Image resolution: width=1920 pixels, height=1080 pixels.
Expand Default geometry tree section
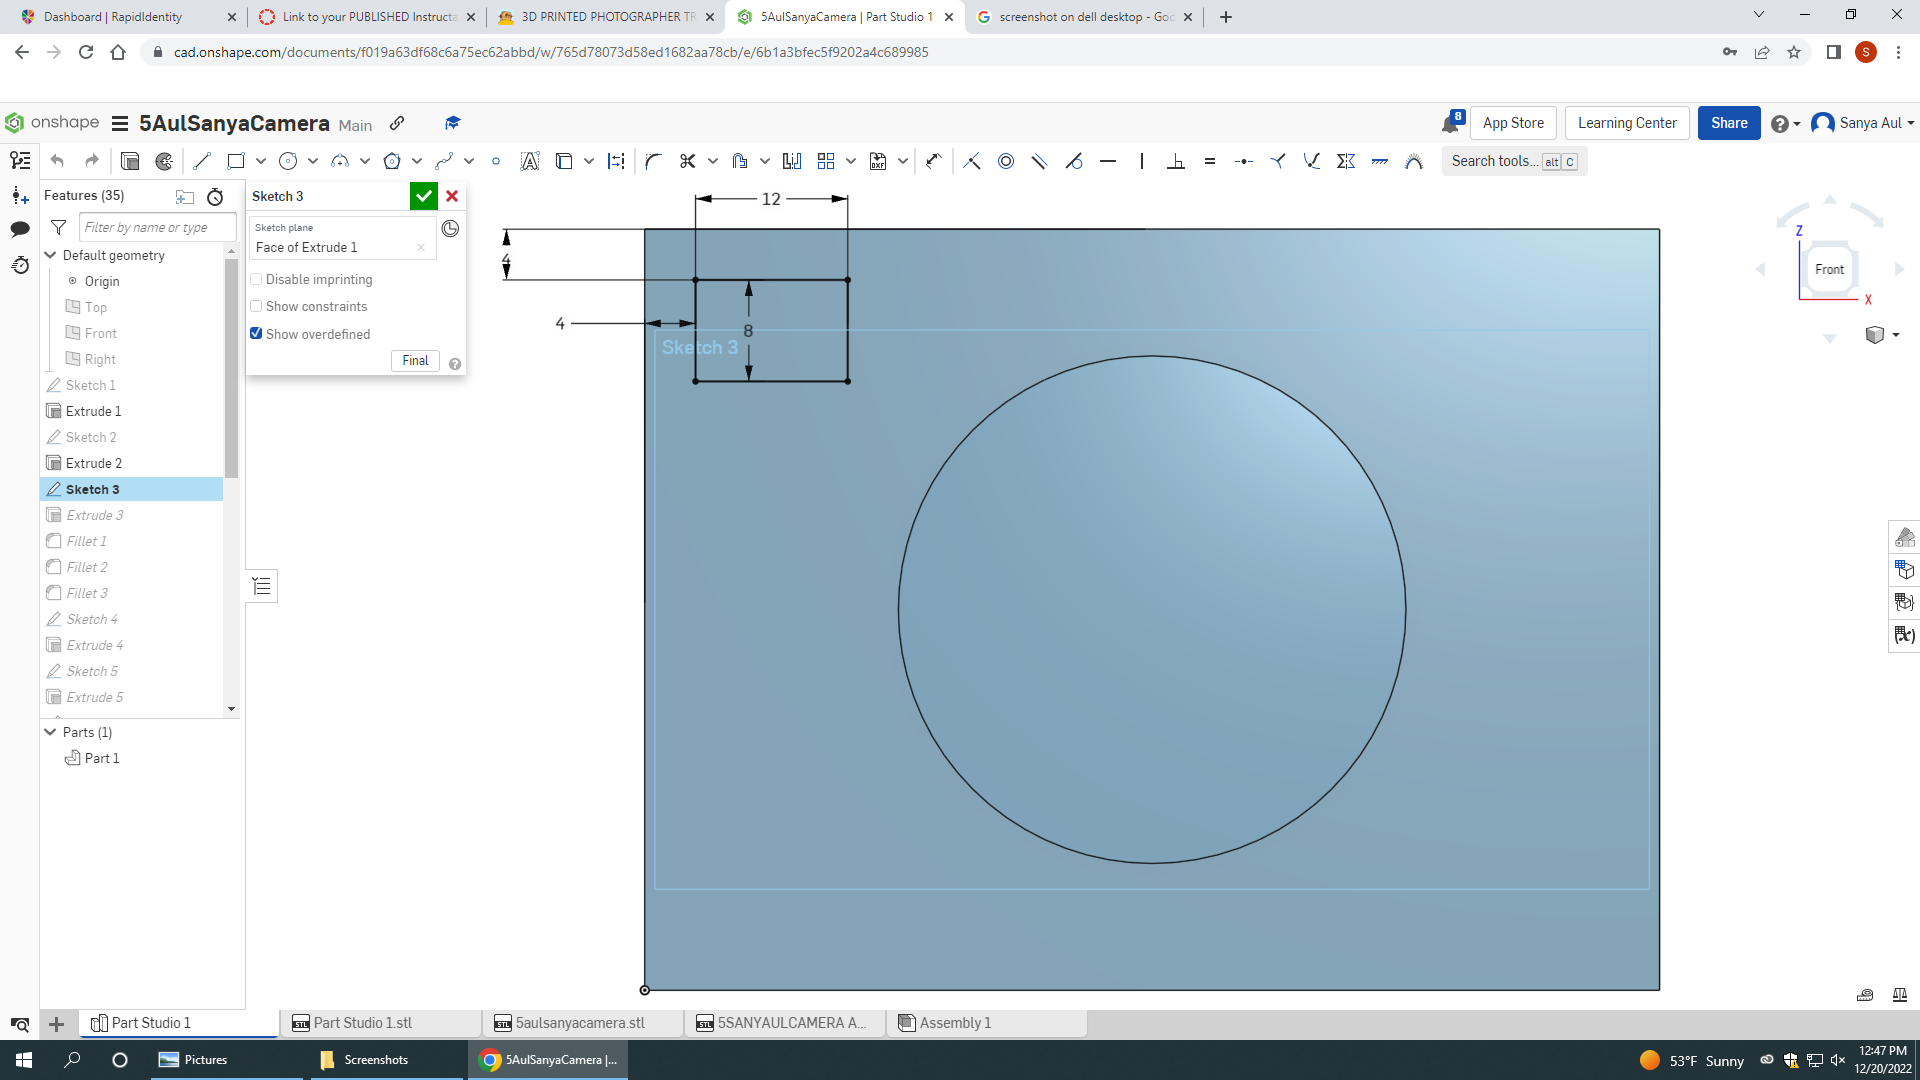[50, 255]
